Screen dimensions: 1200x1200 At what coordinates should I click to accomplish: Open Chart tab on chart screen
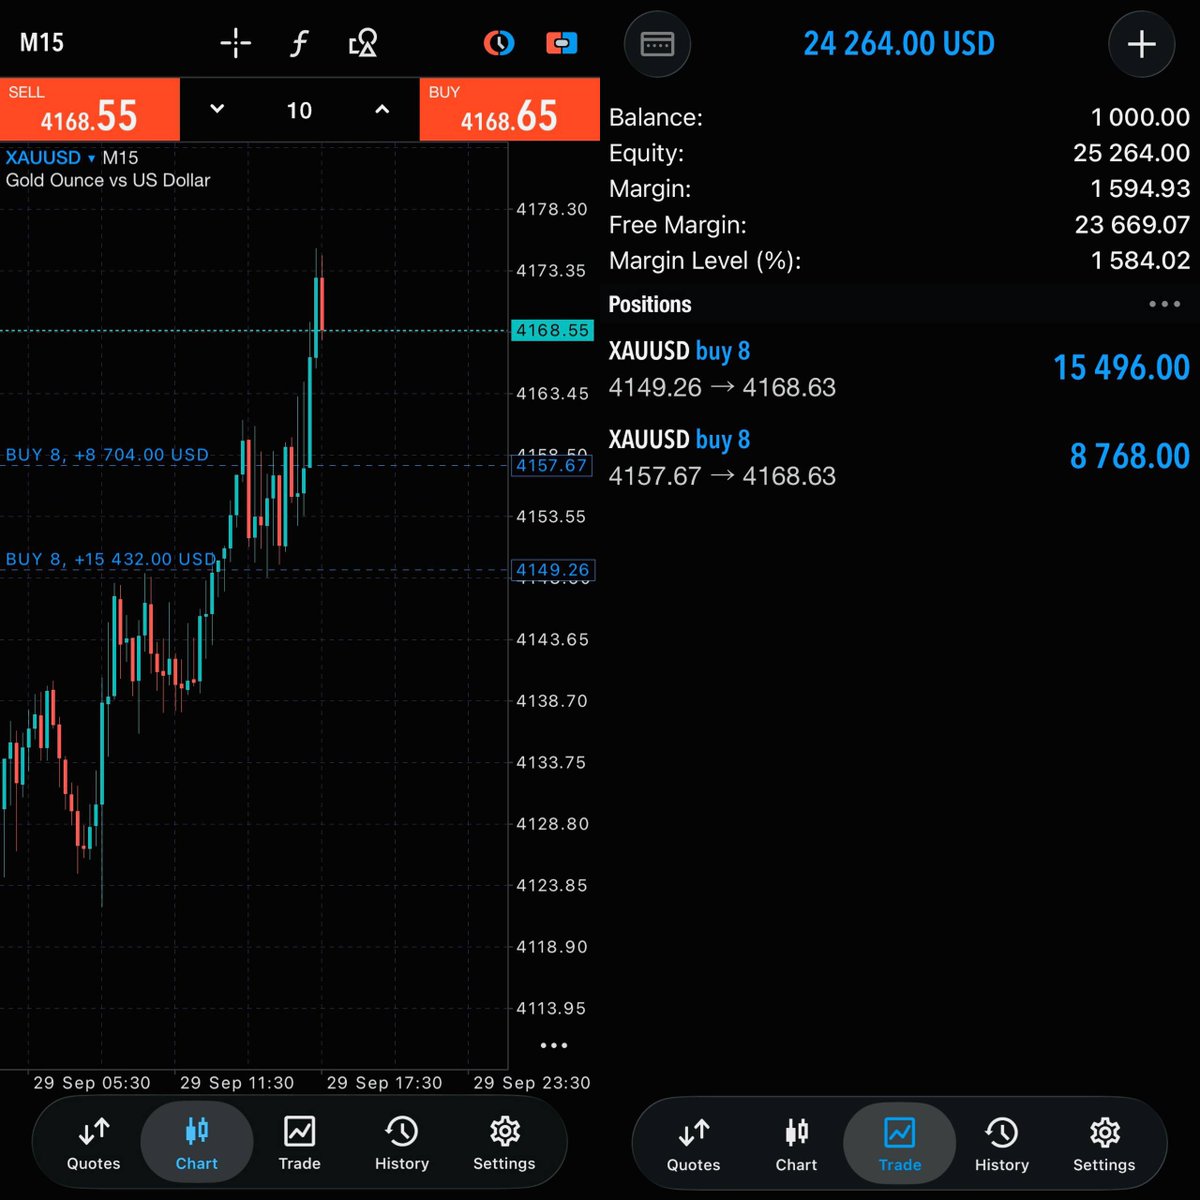(x=196, y=1144)
